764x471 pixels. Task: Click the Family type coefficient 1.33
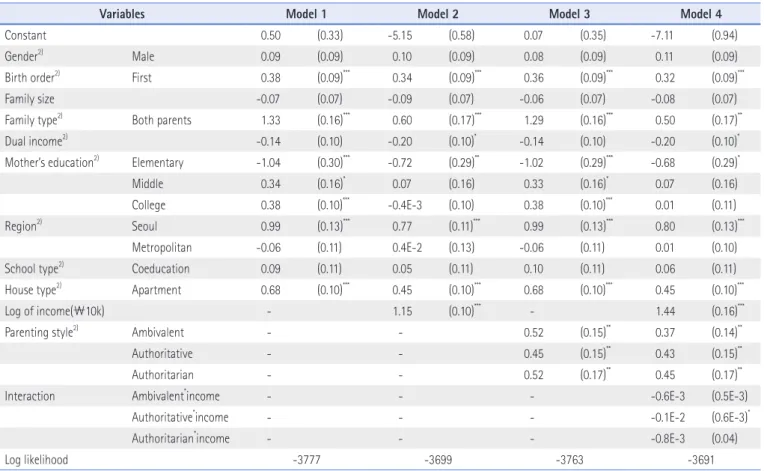pyautogui.click(x=271, y=120)
